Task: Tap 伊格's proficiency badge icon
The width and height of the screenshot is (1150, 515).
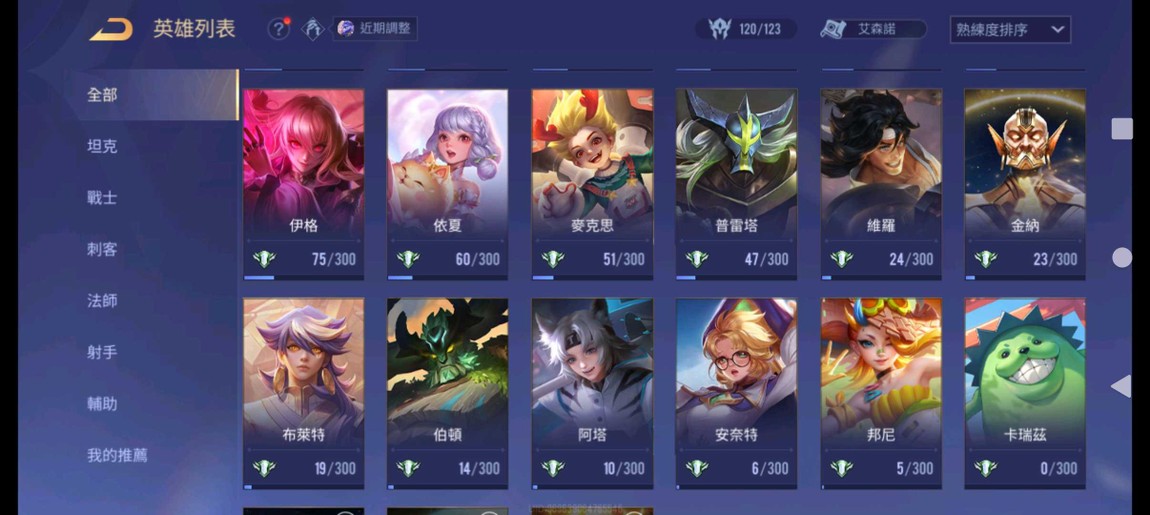Action: (x=264, y=259)
